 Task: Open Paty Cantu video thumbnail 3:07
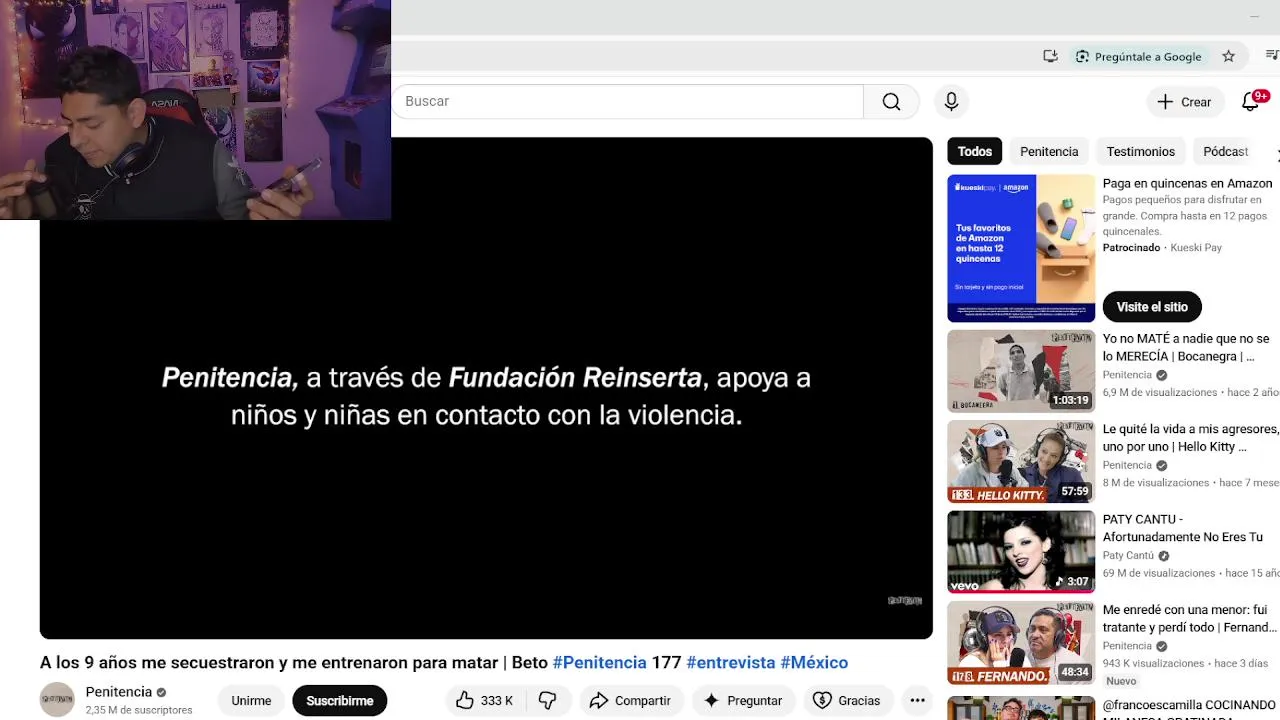point(1021,552)
